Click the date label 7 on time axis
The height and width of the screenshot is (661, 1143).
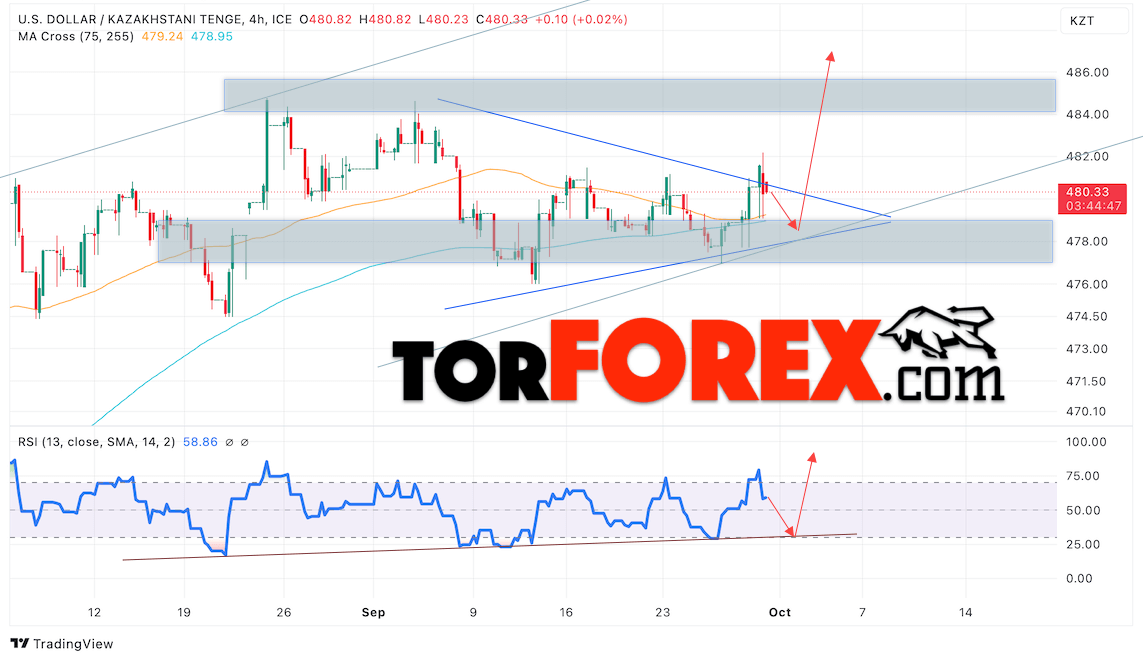pyautogui.click(x=862, y=613)
